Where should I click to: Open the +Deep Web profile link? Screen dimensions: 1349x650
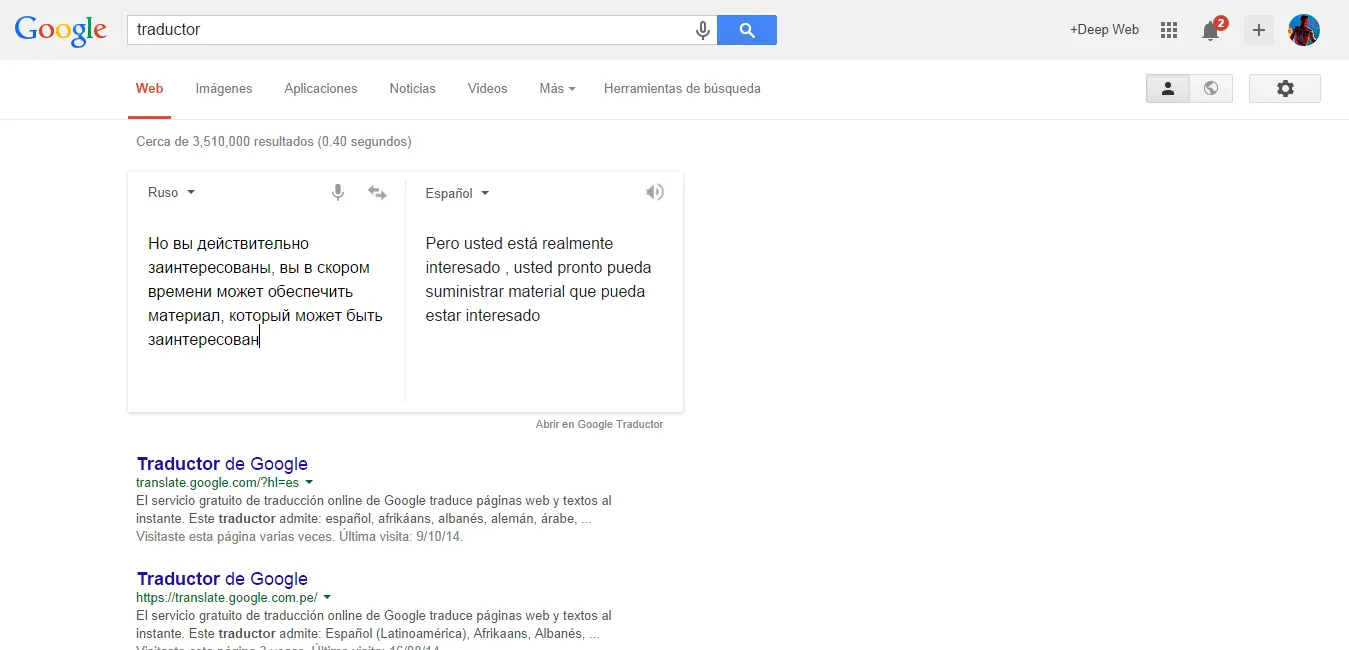click(x=1104, y=30)
